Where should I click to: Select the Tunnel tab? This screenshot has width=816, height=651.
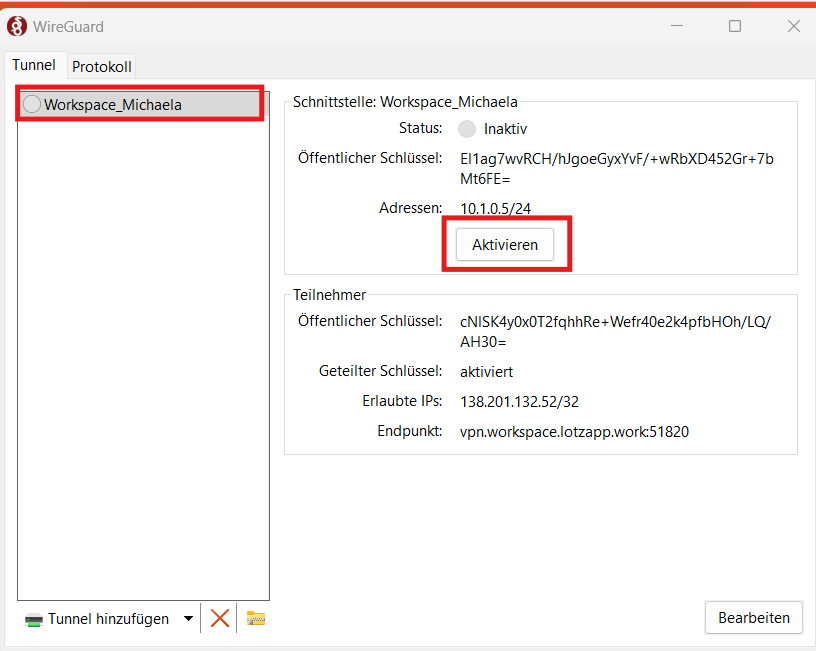tap(34, 65)
